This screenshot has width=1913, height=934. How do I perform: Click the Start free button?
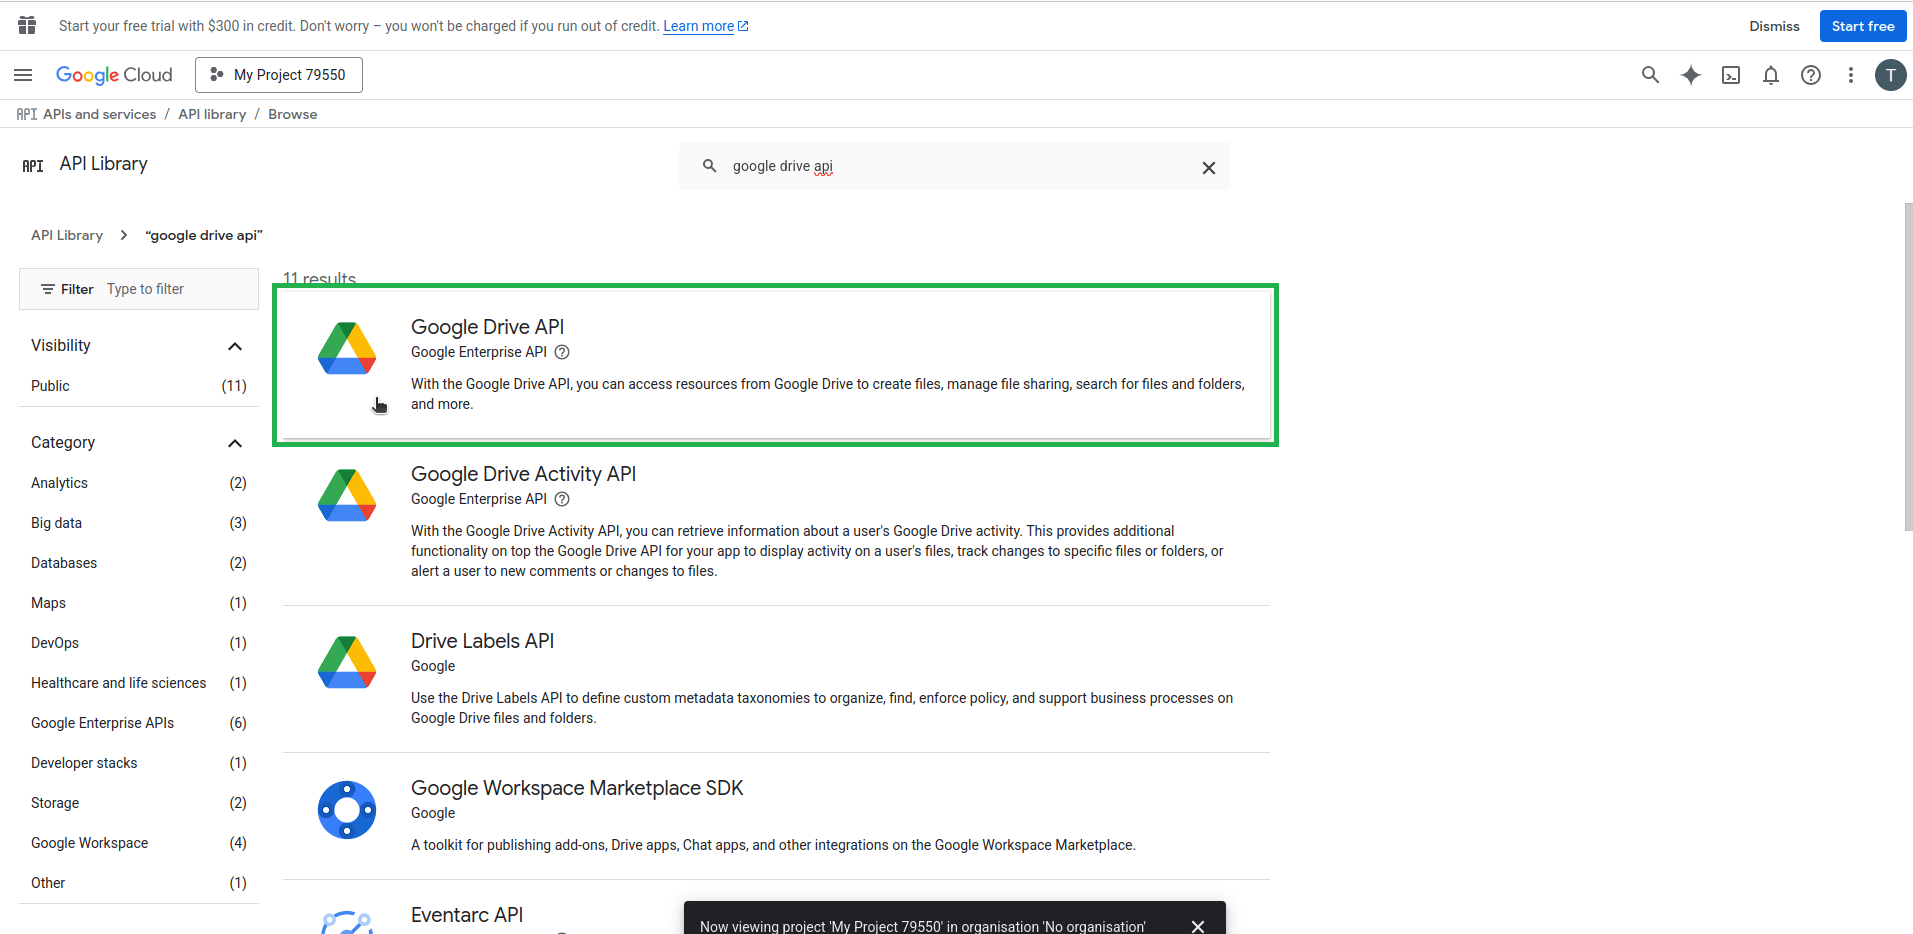tap(1862, 26)
